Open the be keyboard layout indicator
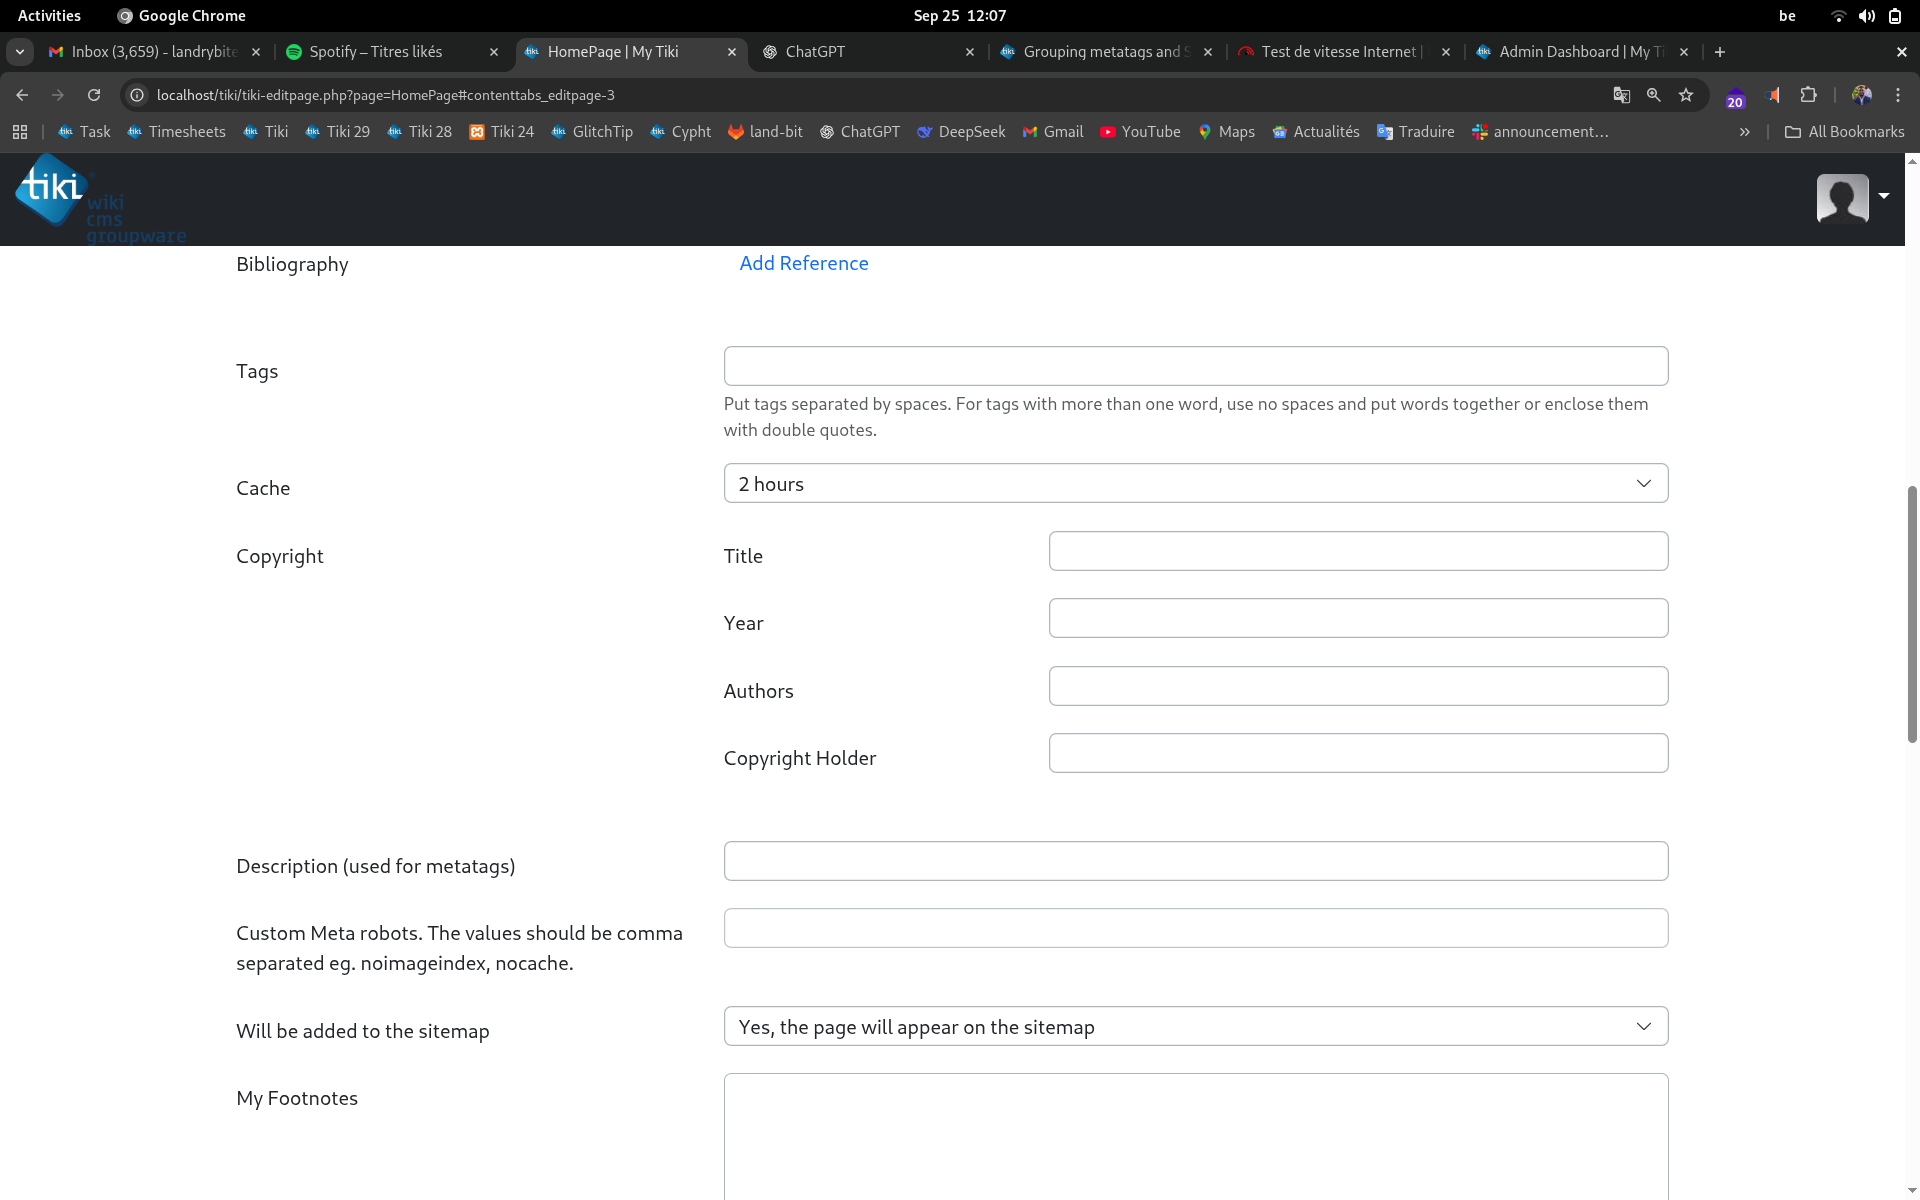 (x=1787, y=16)
